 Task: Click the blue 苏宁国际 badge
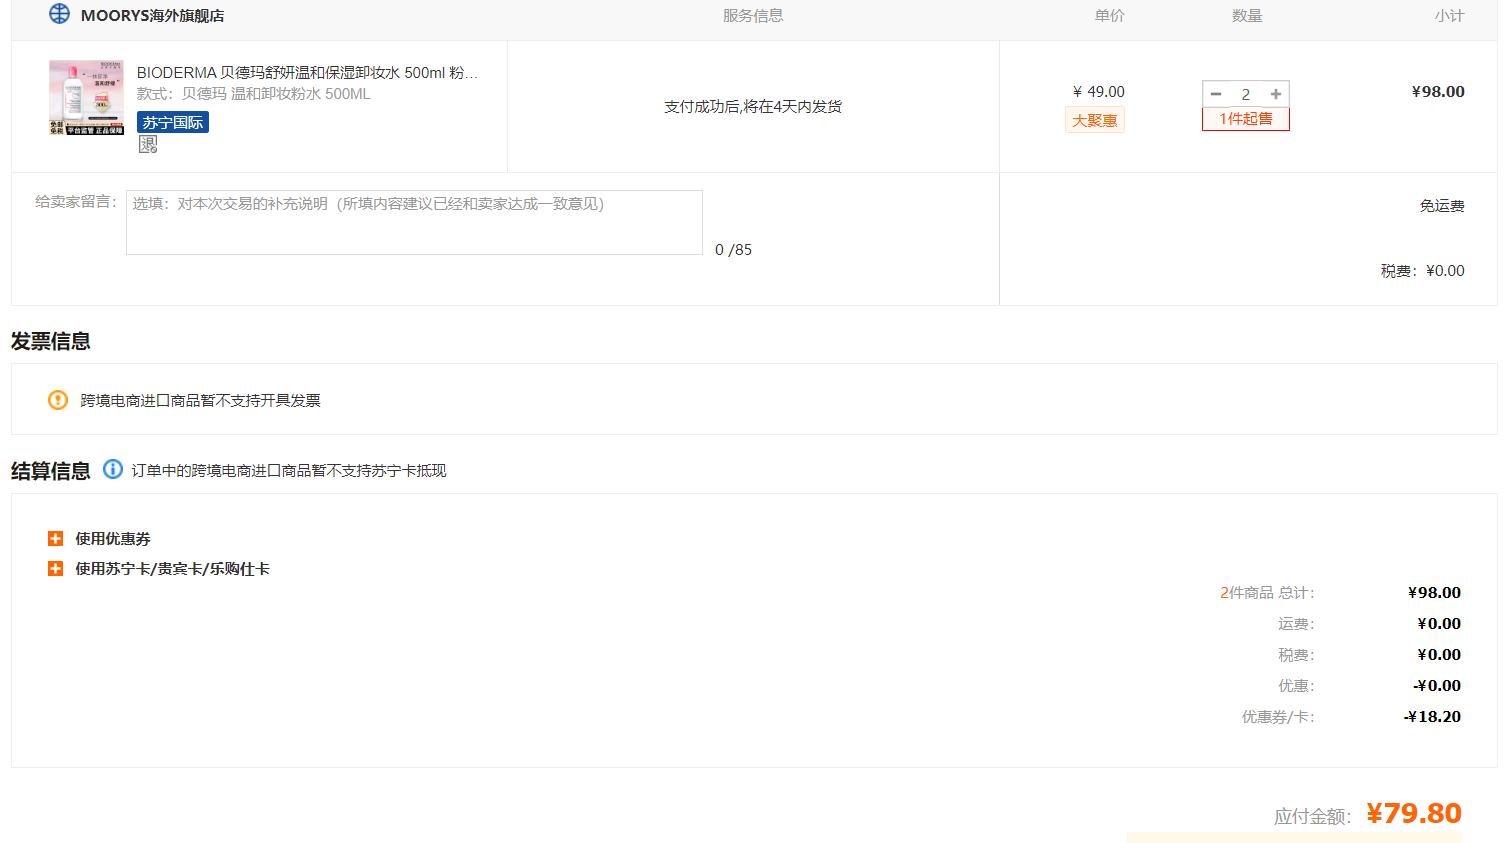tap(173, 122)
